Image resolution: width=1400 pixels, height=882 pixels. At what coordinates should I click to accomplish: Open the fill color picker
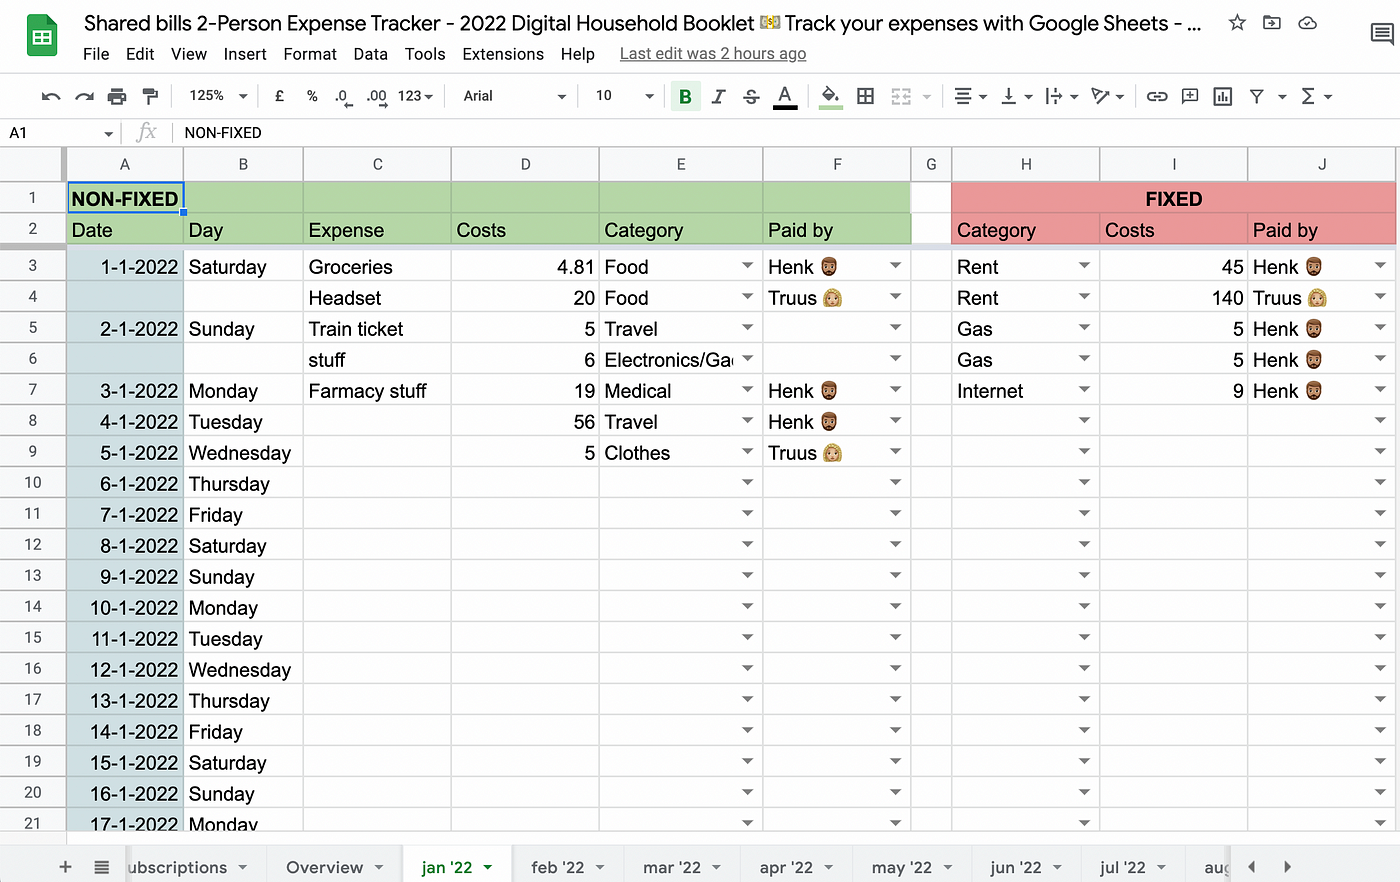830,96
